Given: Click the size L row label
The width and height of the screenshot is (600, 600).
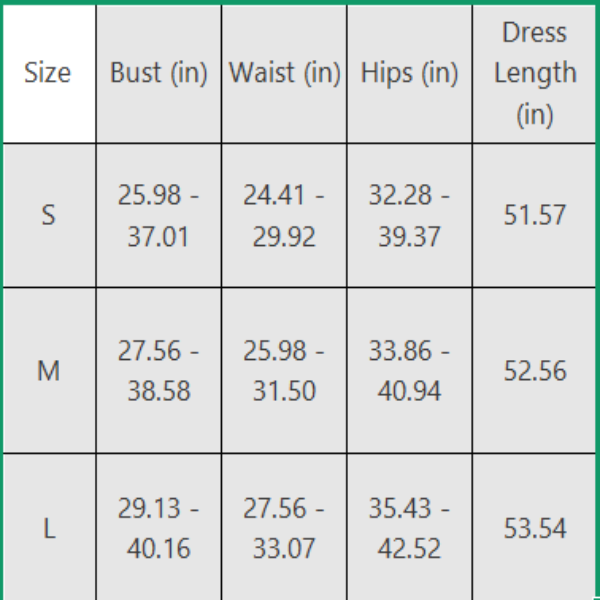Looking at the screenshot, I should click(x=48, y=528).
